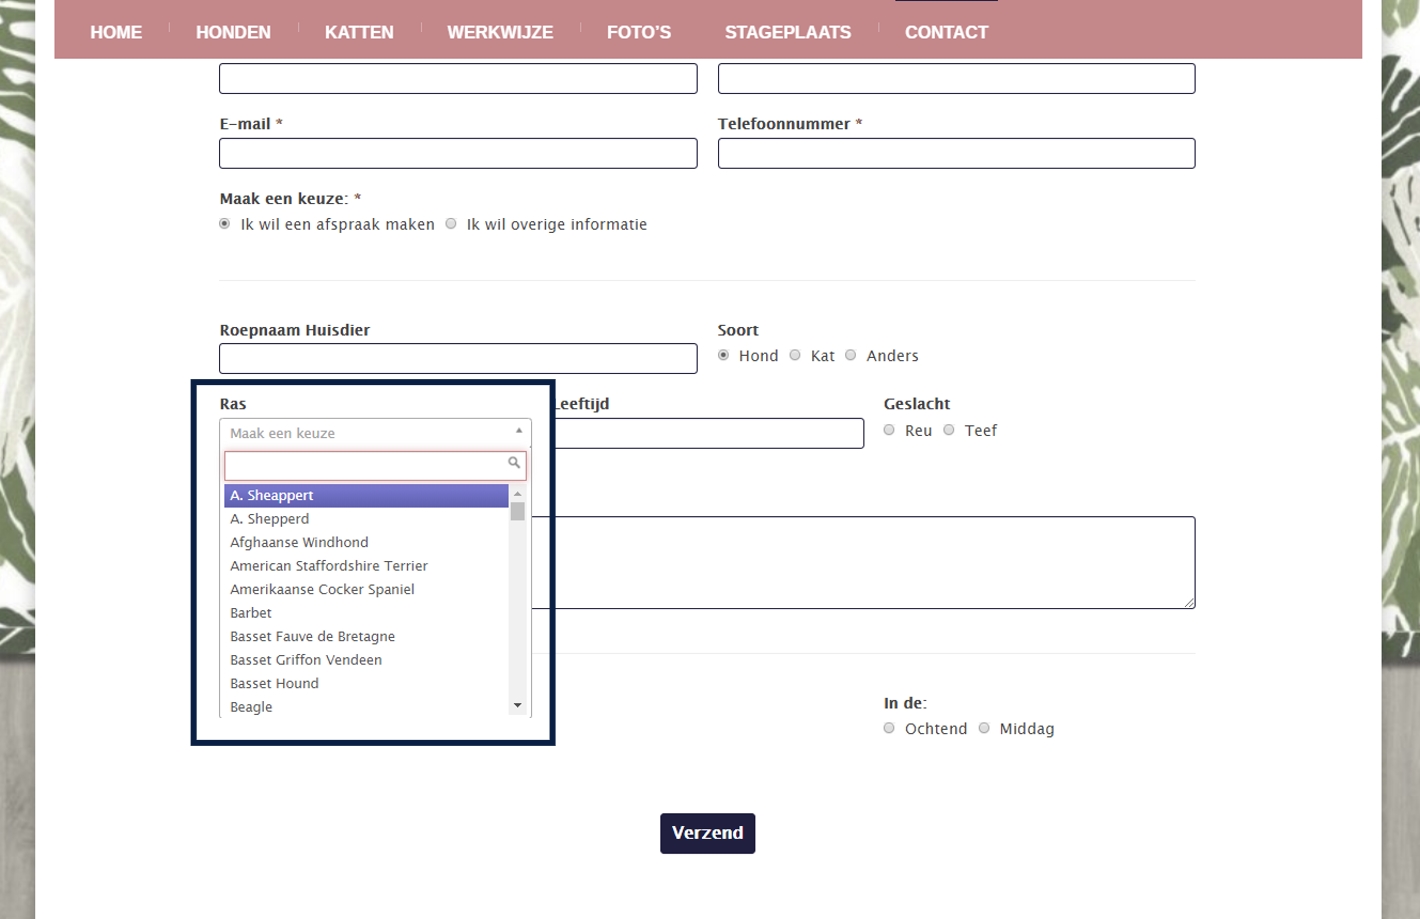Screen dimensions: 1420x919
Task: Choose 'Ik wil overige informatie' option
Action: 451,224
